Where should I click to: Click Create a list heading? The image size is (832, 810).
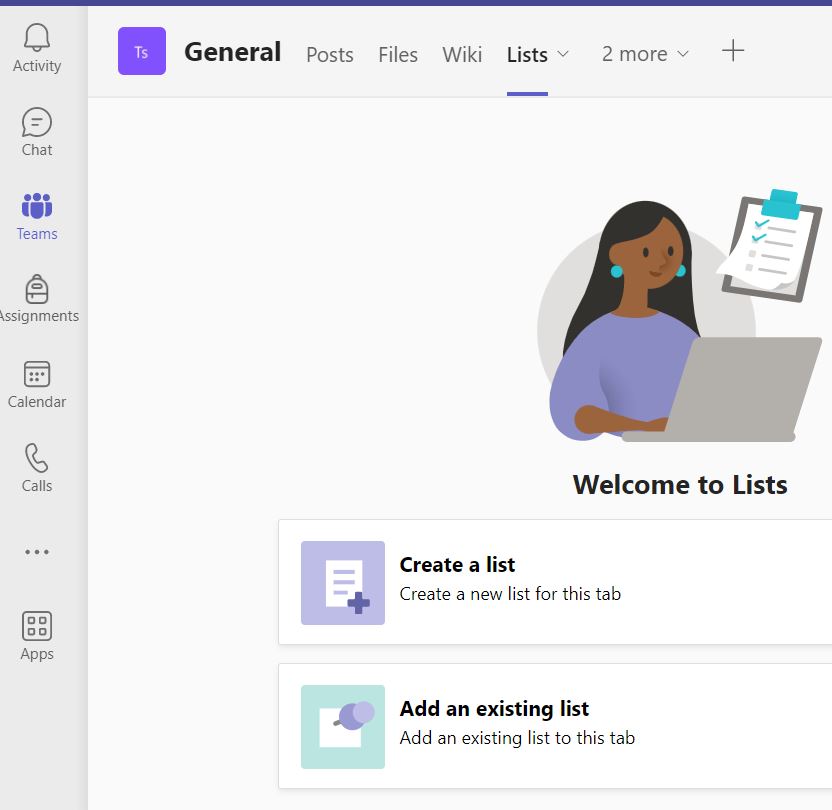457,565
